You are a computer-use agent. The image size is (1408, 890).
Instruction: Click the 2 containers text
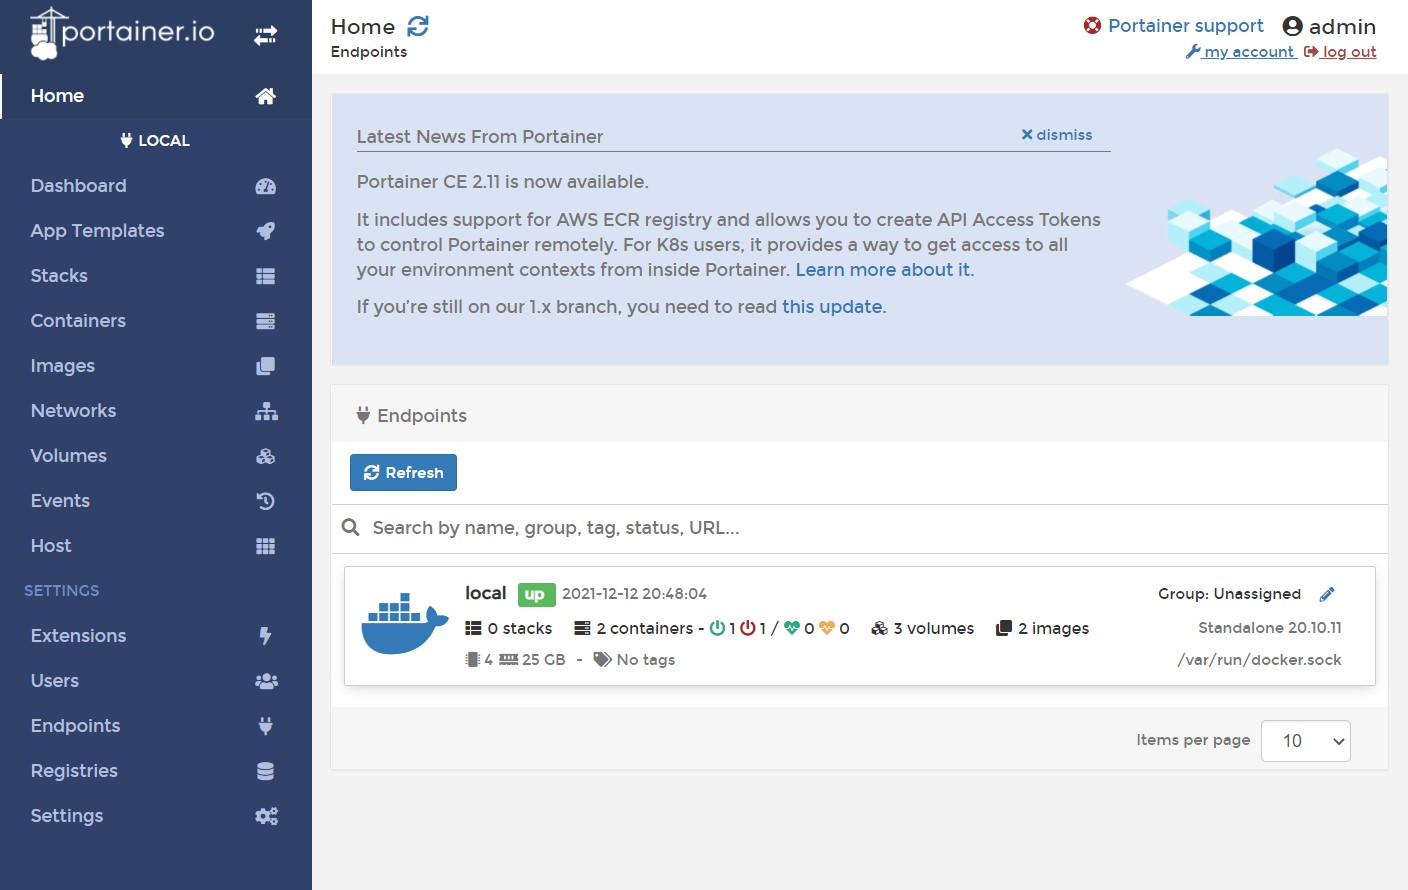[x=645, y=628]
